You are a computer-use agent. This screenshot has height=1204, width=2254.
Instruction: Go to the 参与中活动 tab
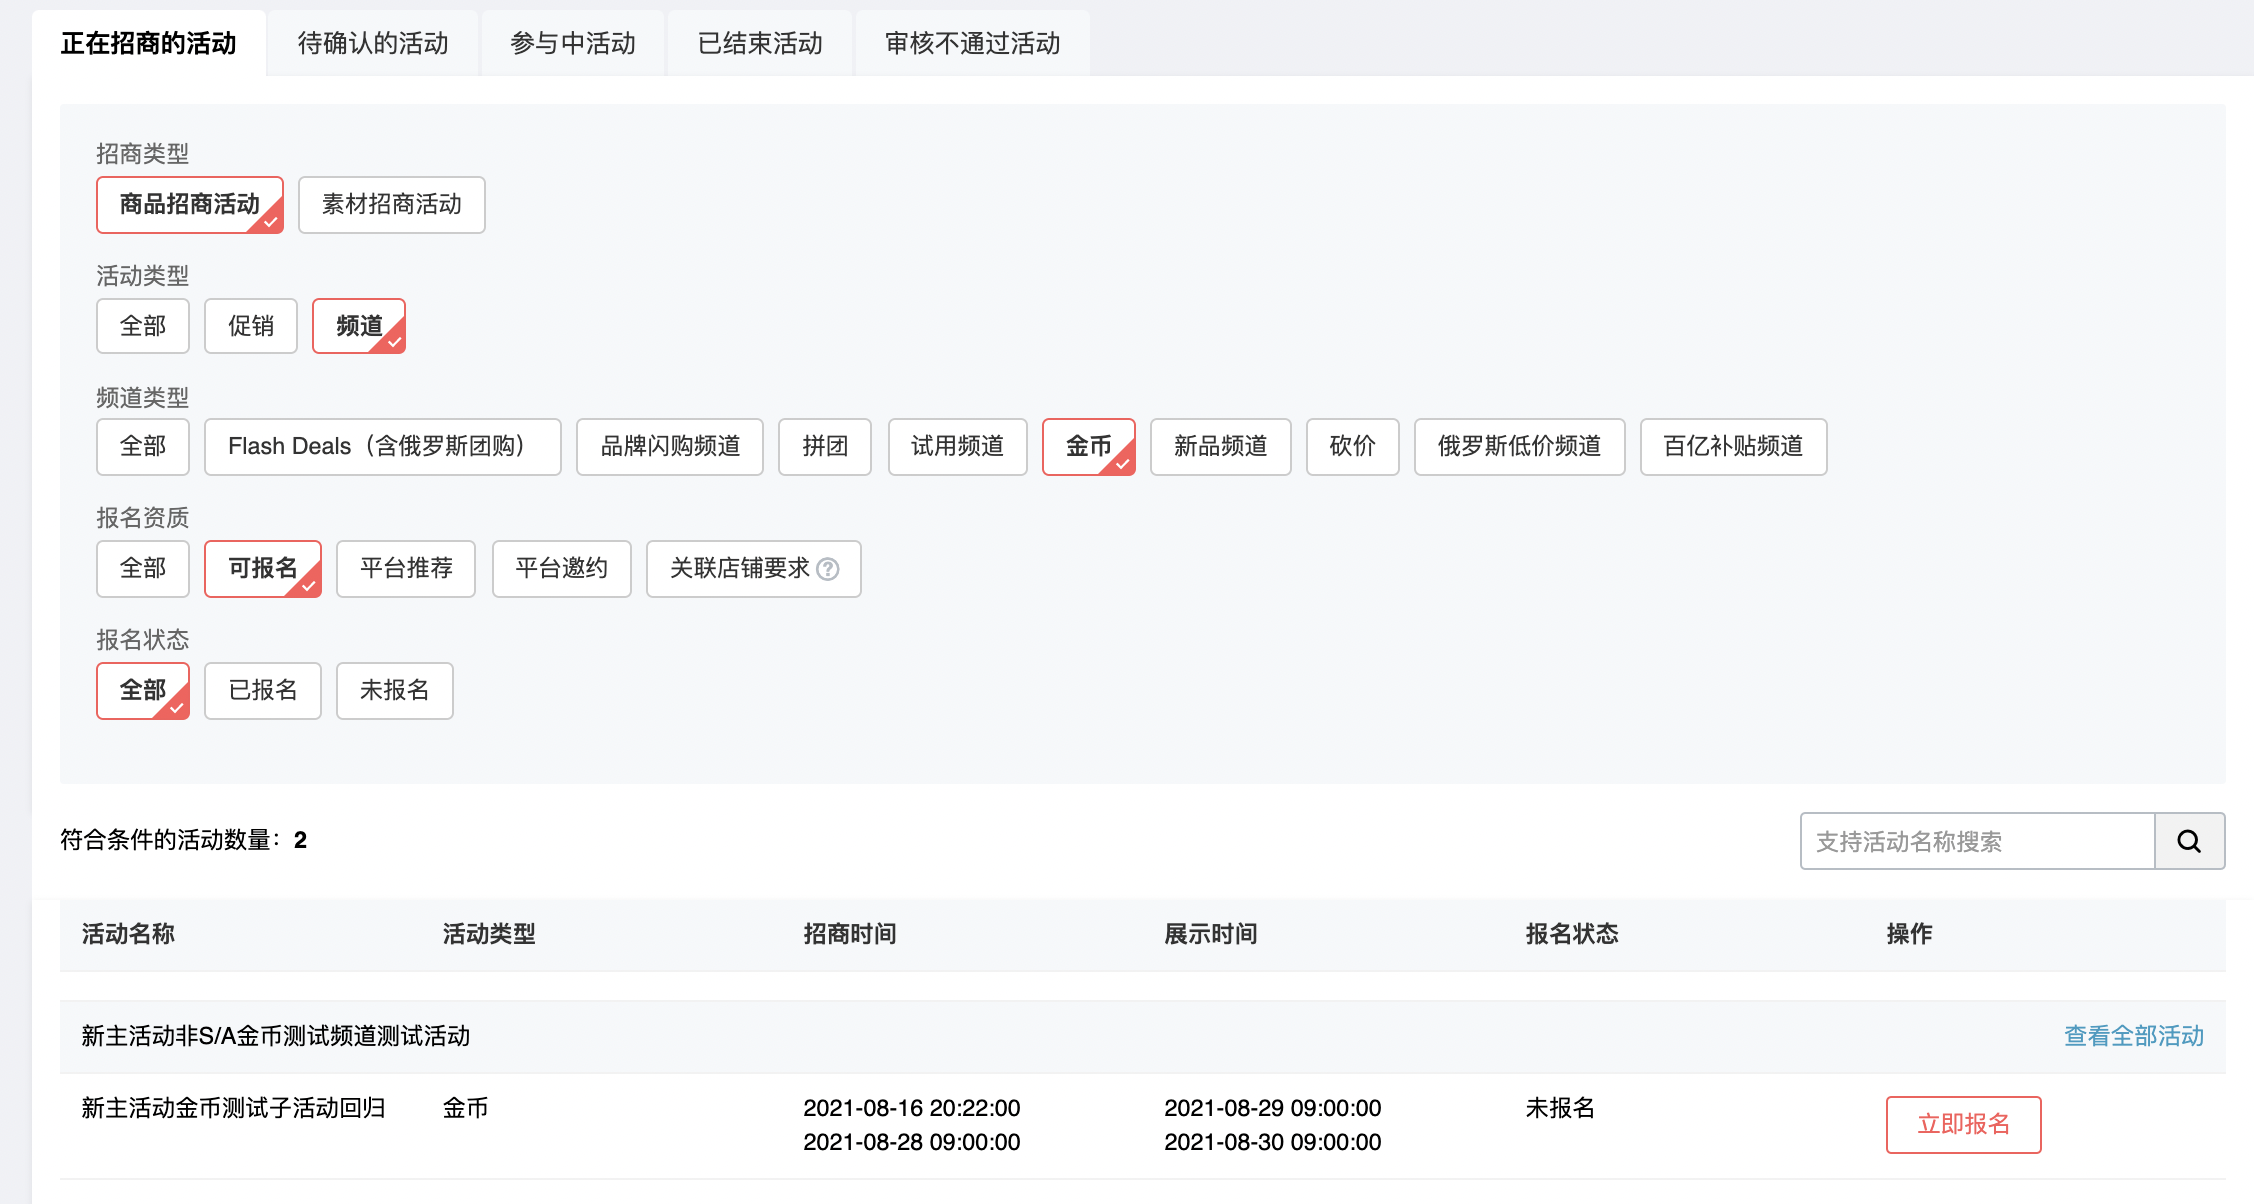click(573, 43)
